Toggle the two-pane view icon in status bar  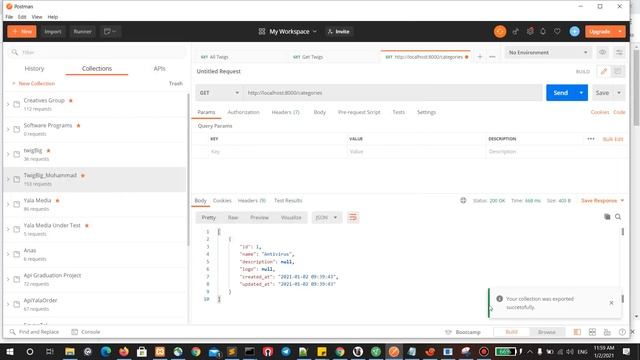point(577,332)
